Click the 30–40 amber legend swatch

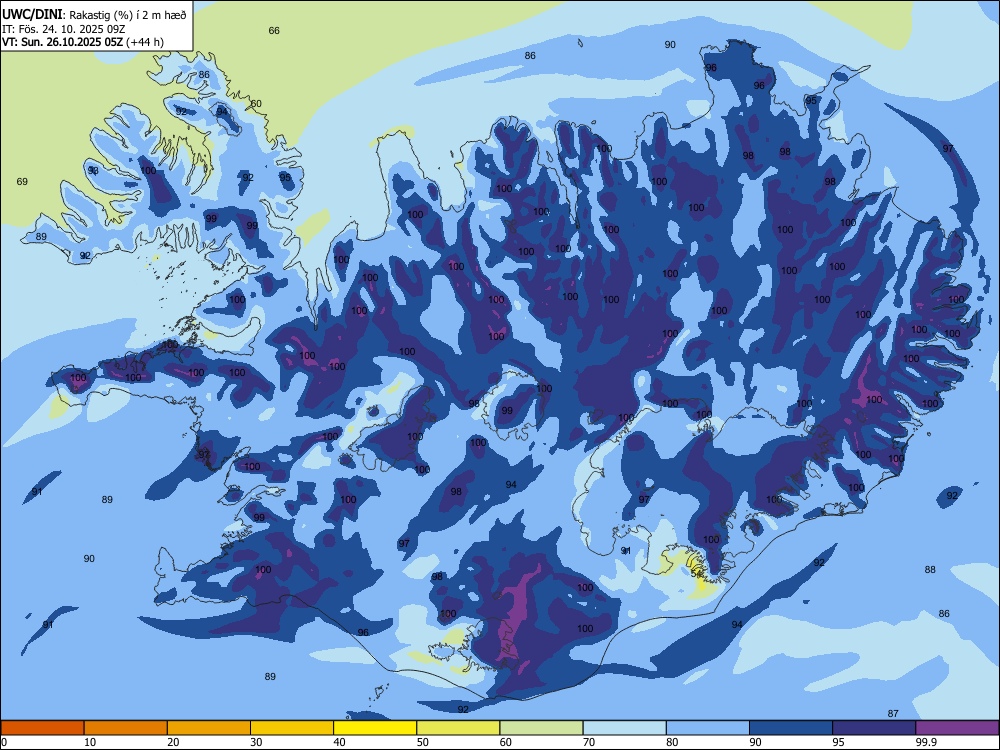(x=292, y=728)
